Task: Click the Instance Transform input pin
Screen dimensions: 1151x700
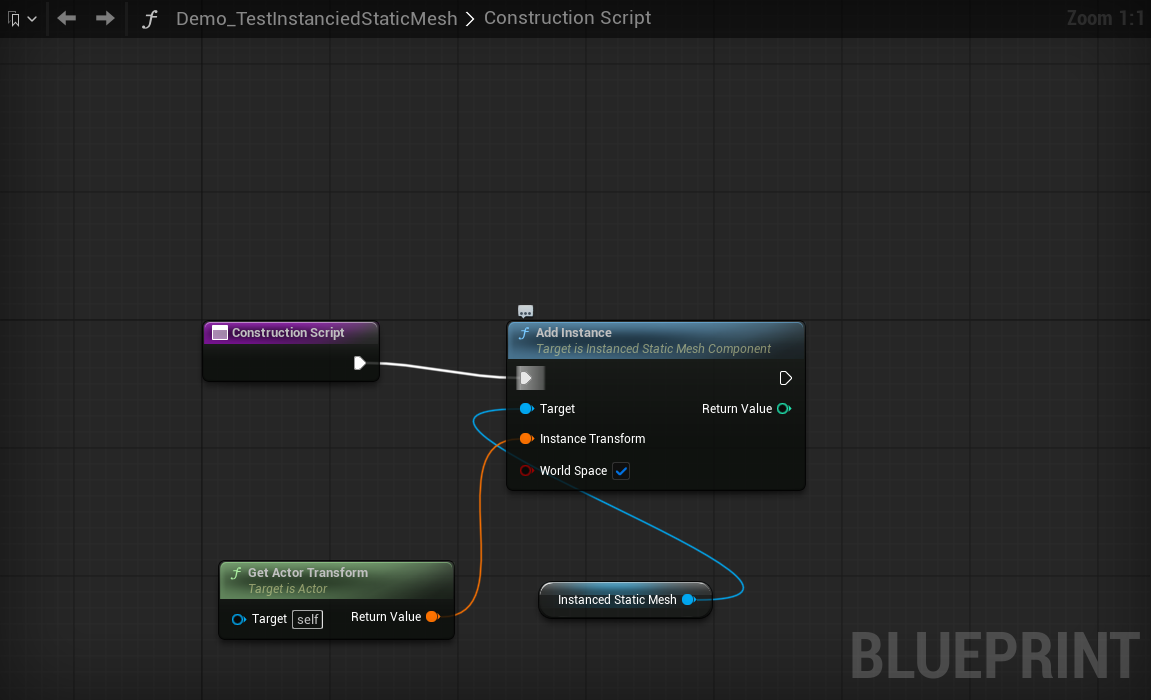Action: click(526, 439)
